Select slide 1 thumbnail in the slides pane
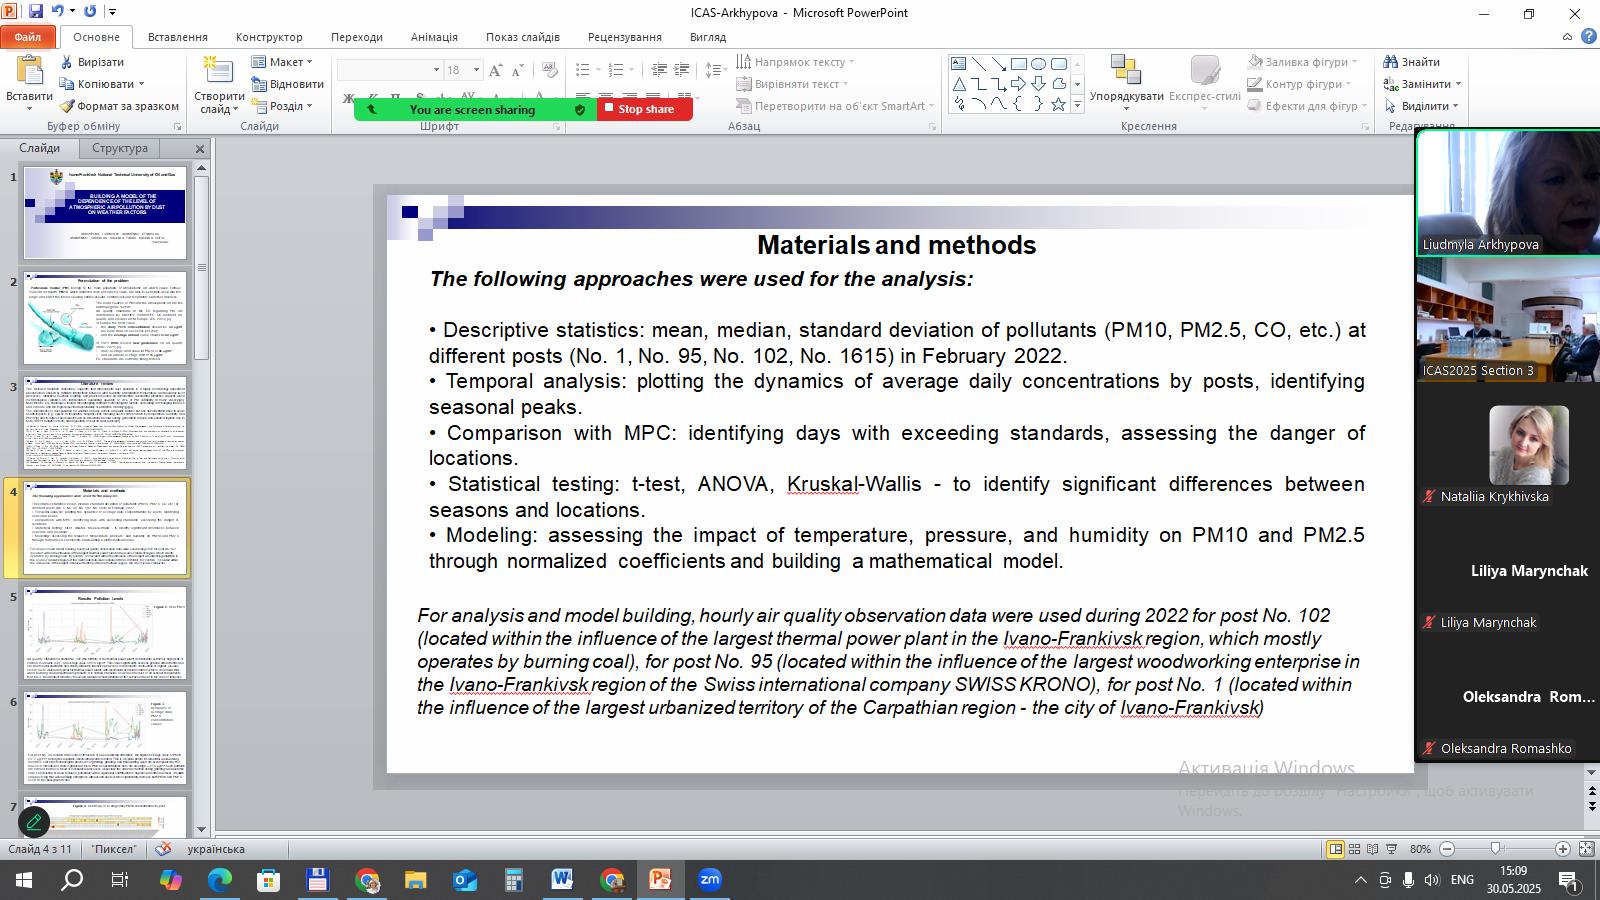Image resolution: width=1600 pixels, height=900 pixels. [105, 213]
